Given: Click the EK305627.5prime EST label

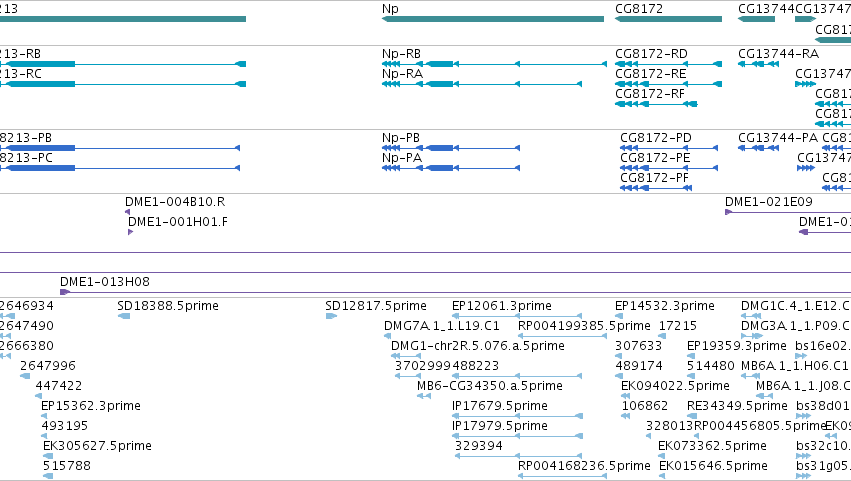Looking at the screenshot, I should coord(97,446).
